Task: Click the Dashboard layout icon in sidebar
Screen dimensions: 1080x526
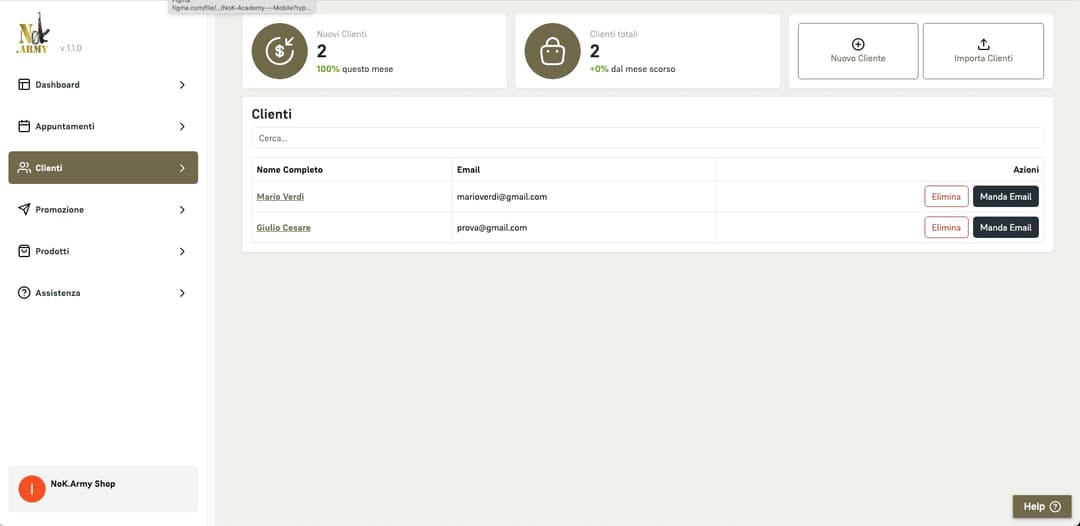Action: pos(24,85)
